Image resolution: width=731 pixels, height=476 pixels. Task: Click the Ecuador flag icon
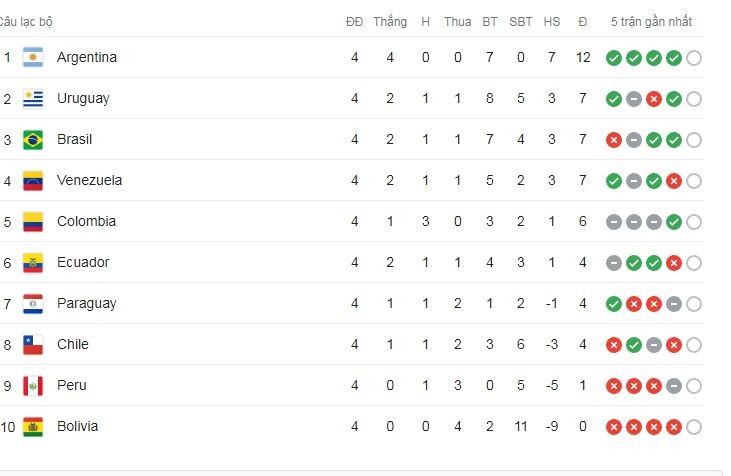point(33,262)
